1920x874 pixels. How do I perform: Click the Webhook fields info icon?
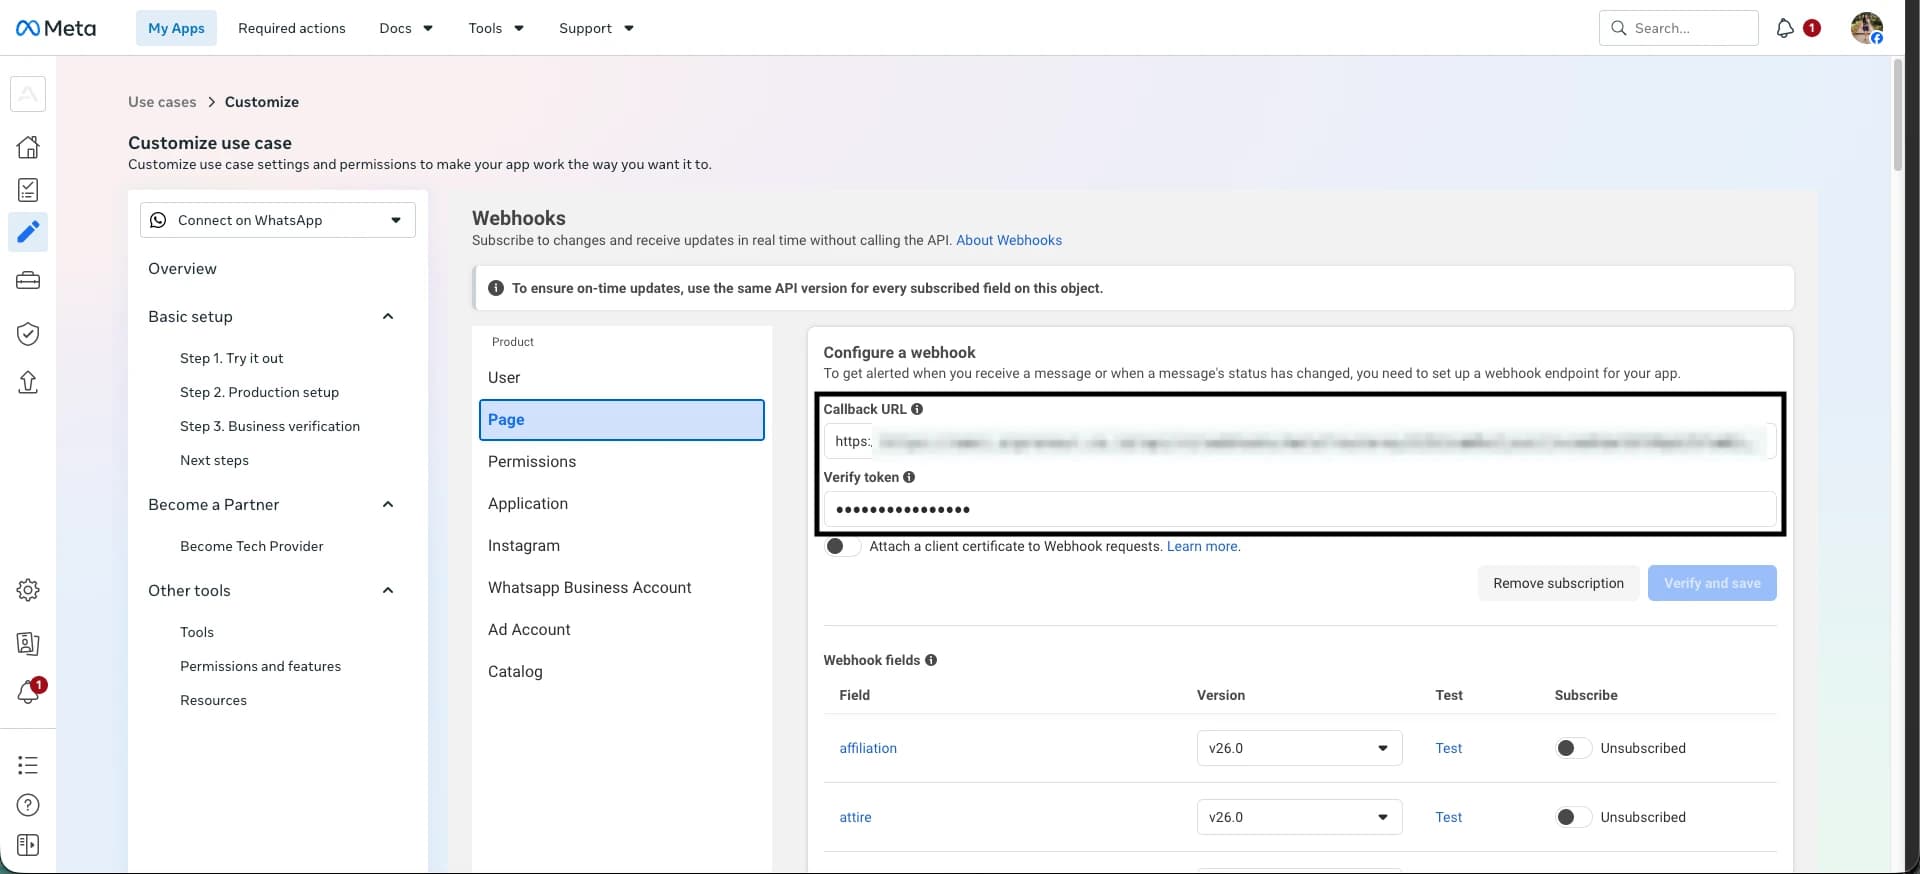pos(931,660)
